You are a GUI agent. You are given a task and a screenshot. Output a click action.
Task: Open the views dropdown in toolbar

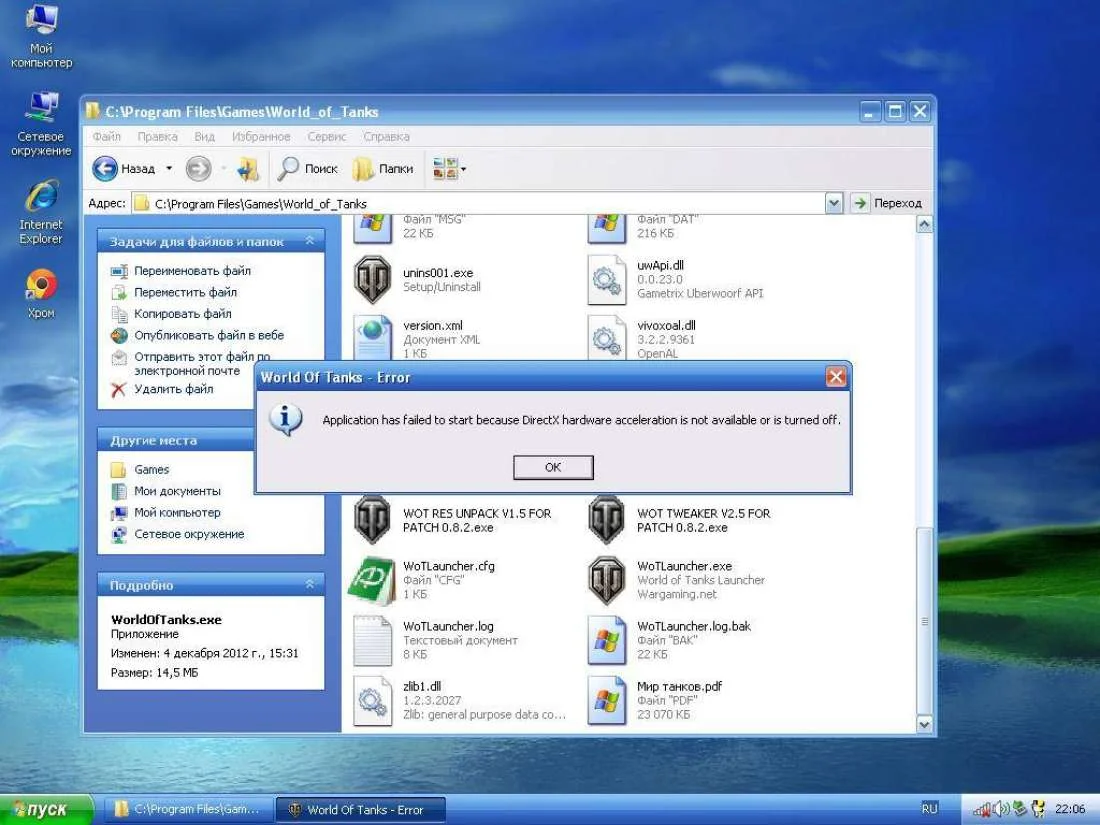(451, 169)
